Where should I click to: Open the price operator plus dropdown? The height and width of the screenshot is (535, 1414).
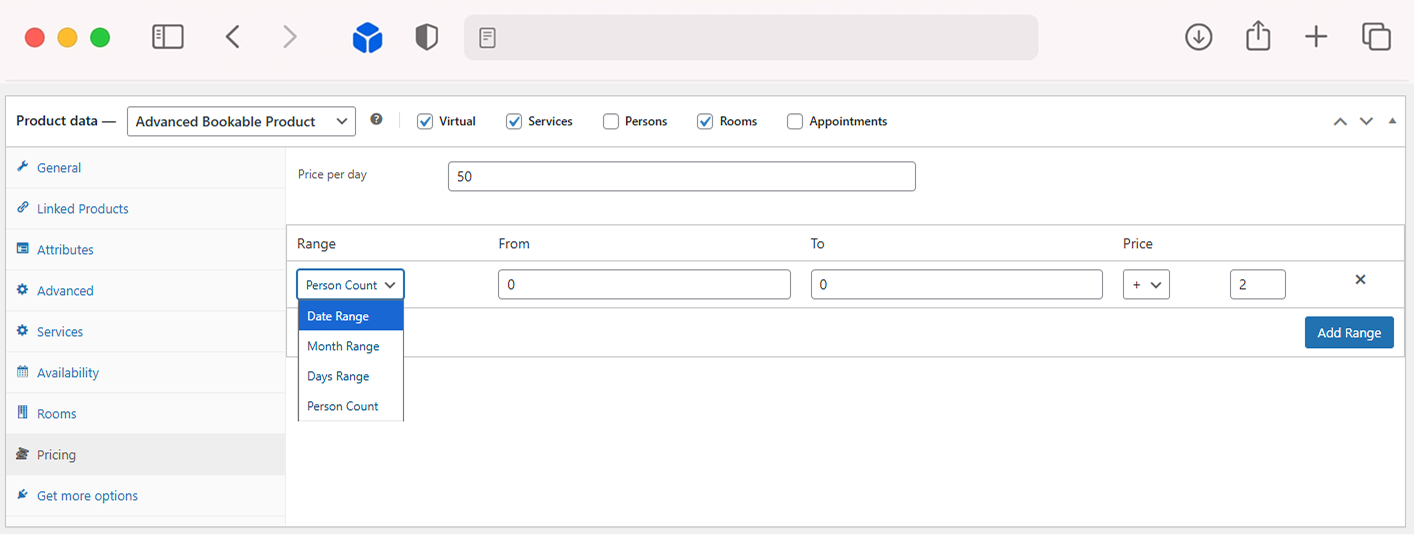[1146, 285]
